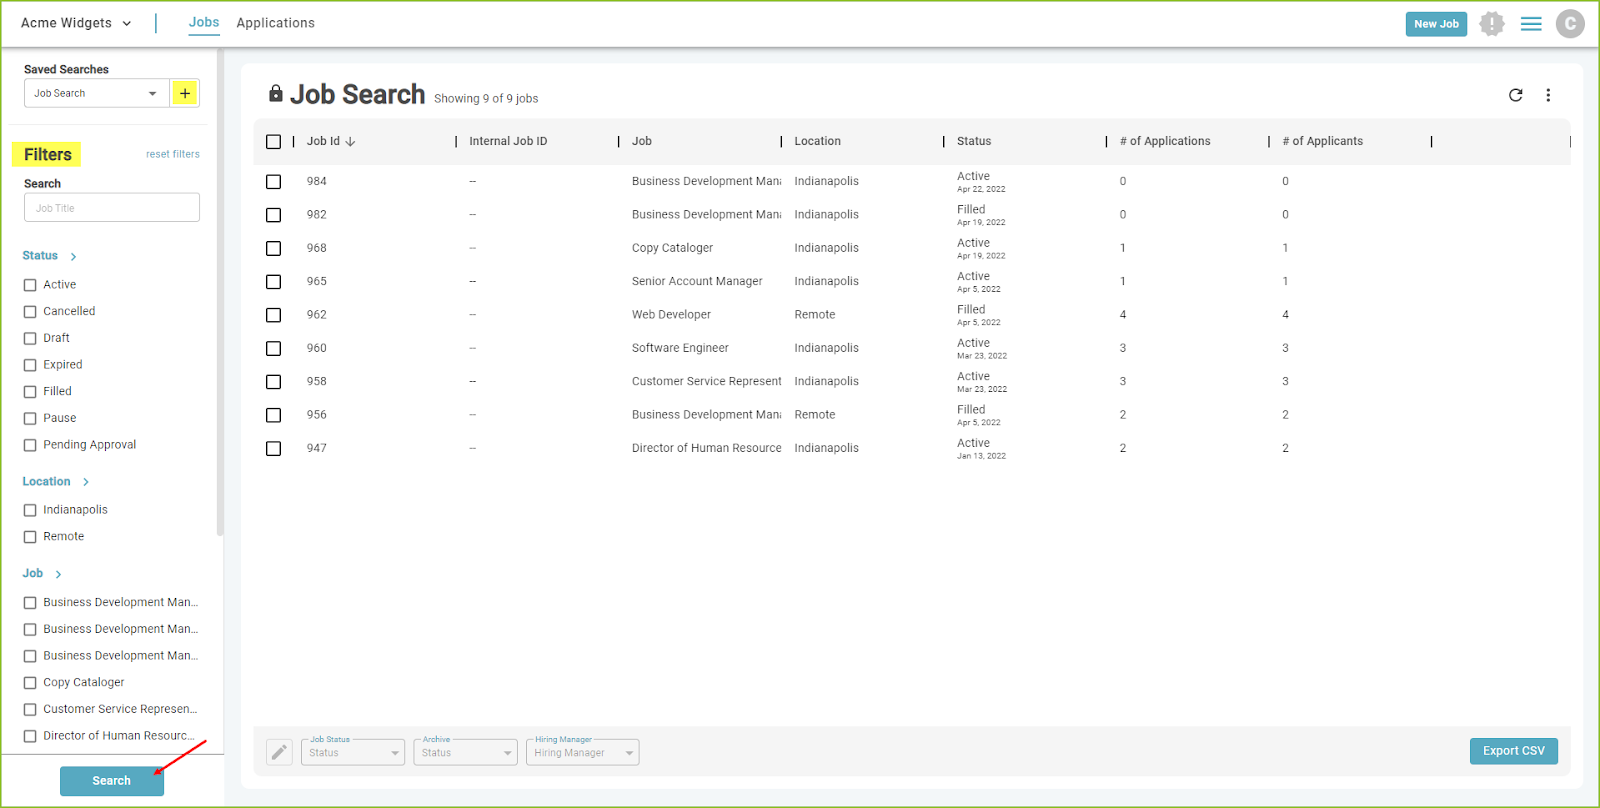
Task: Open the Hiring Manager dropdown
Action: (x=583, y=752)
